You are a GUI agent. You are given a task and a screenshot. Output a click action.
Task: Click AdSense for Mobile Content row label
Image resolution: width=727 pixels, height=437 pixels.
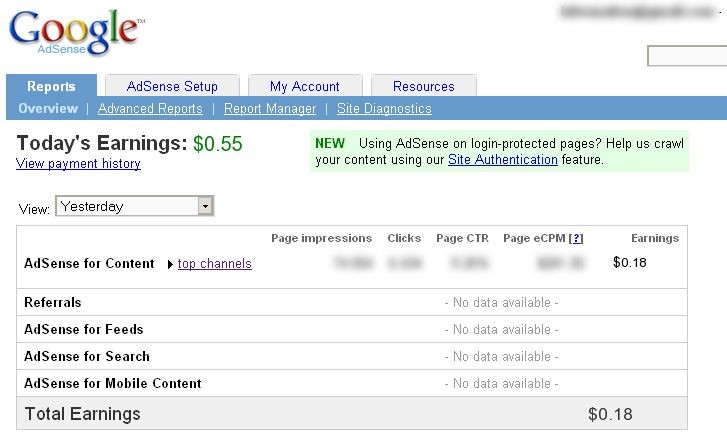pos(113,383)
